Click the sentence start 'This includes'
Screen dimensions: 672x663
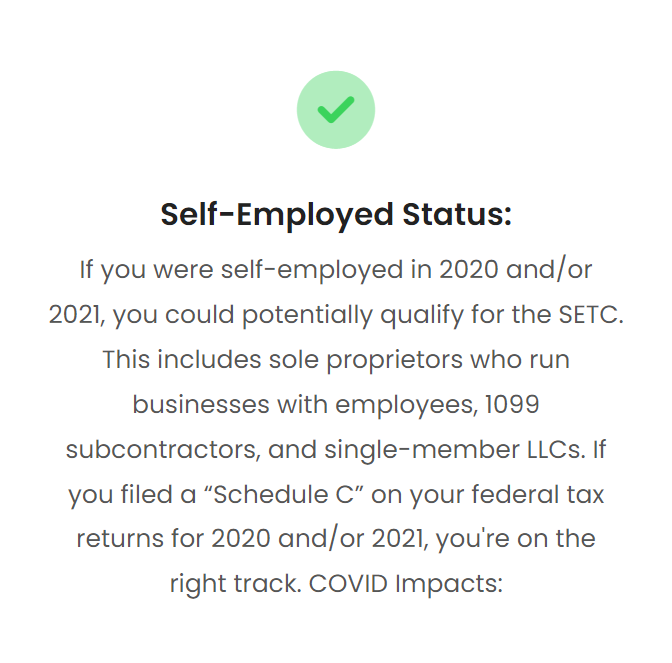[x=182, y=360]
